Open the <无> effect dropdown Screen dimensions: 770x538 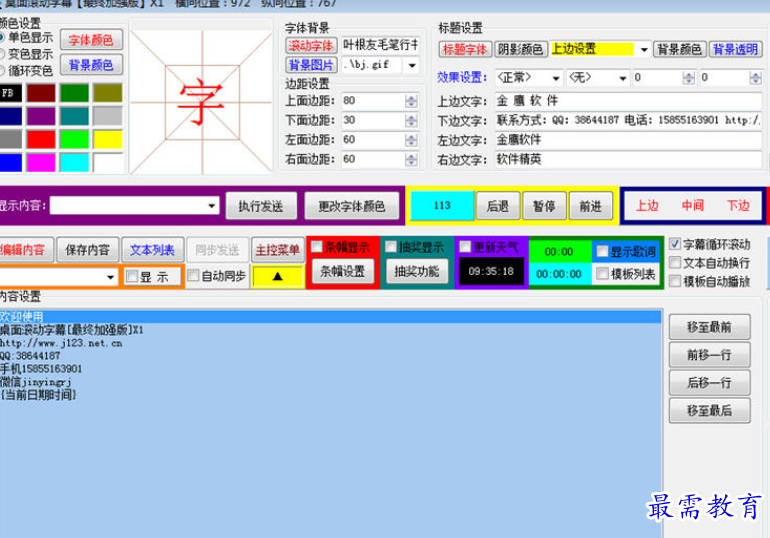coord(623,78)
